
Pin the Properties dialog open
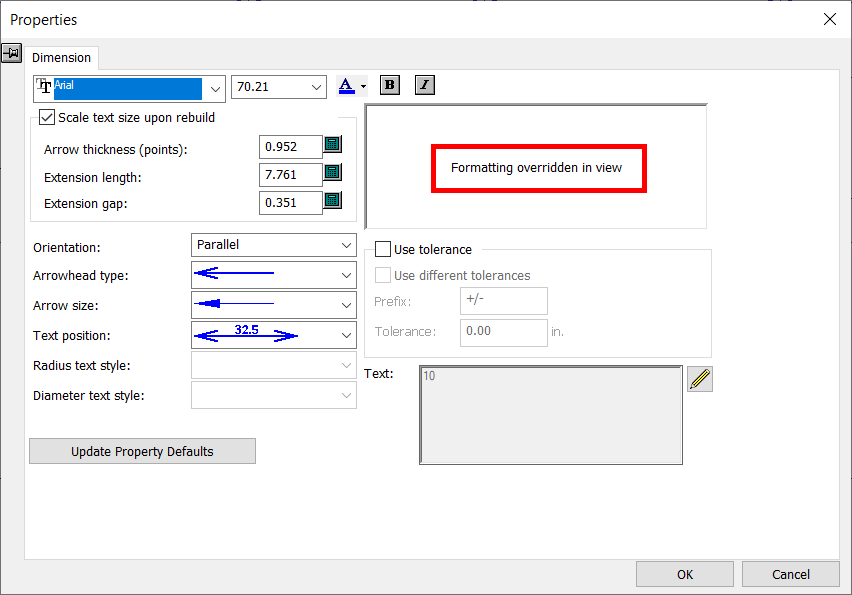(x=12, y=53)
